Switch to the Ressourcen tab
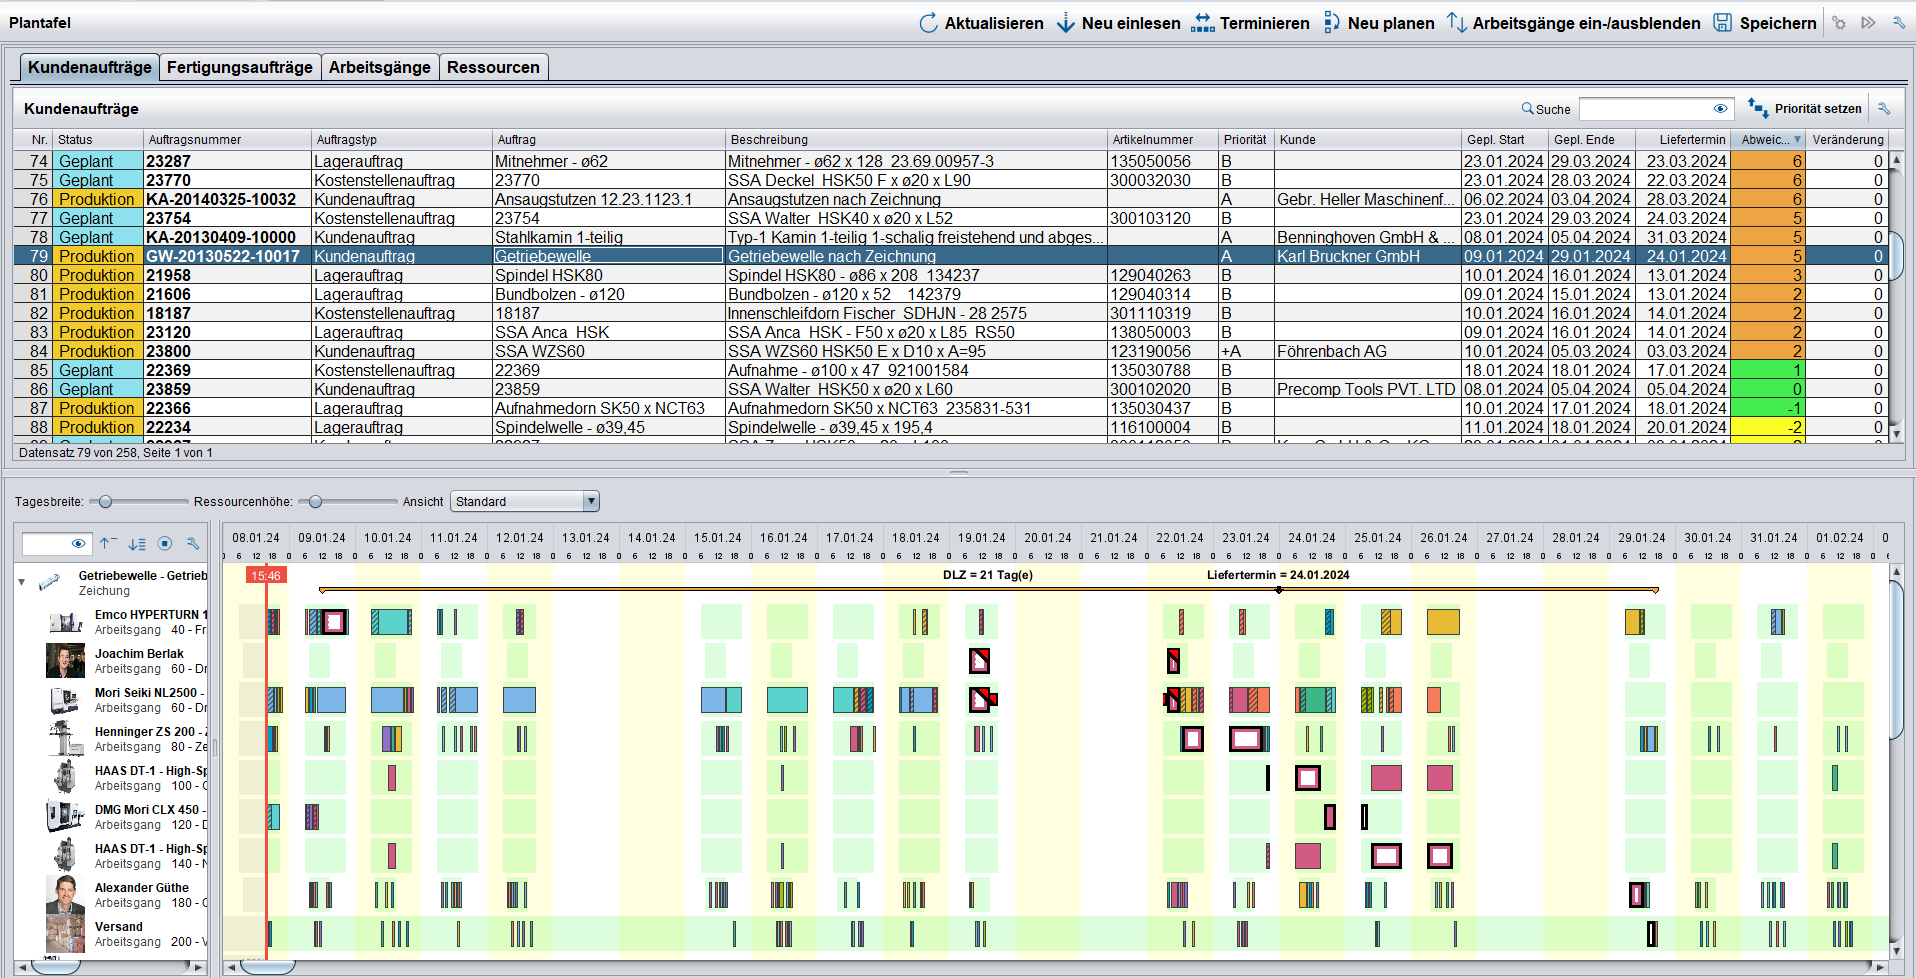The height and width of the screenshot is (978, 1916). coord(493,67)
